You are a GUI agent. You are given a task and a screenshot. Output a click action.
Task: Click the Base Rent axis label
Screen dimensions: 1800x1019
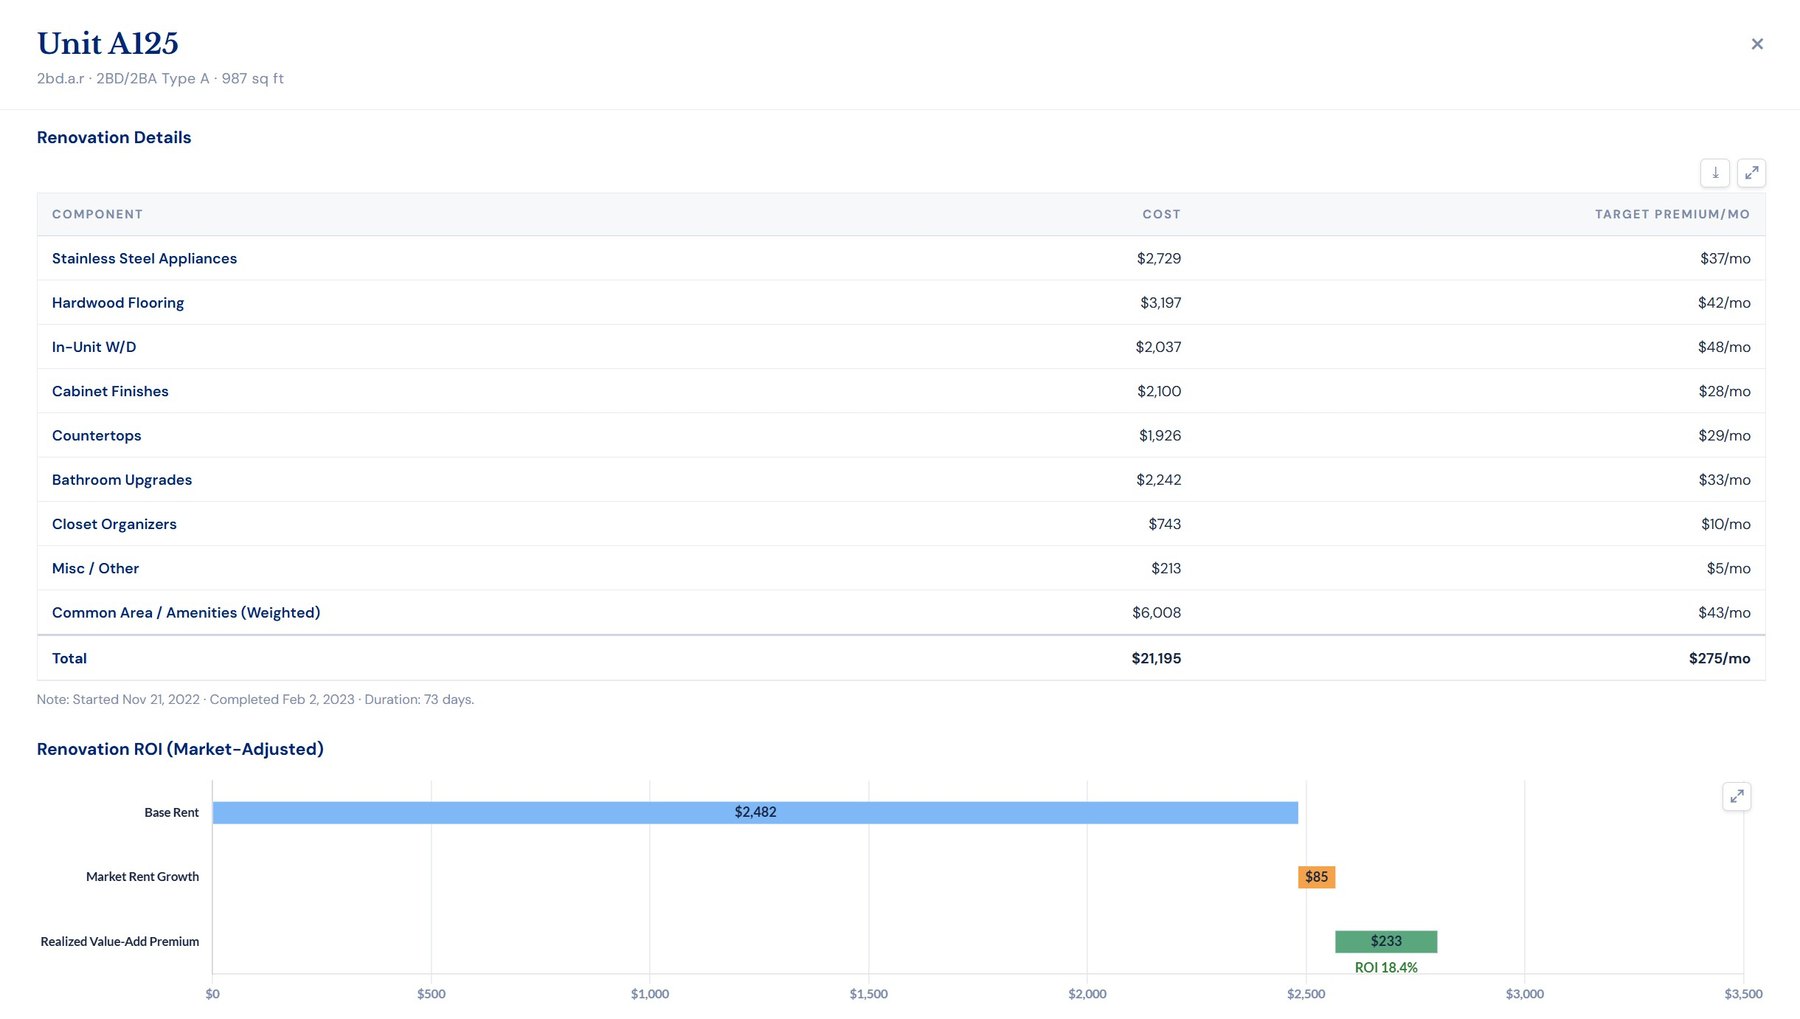(x=171, y=812)
